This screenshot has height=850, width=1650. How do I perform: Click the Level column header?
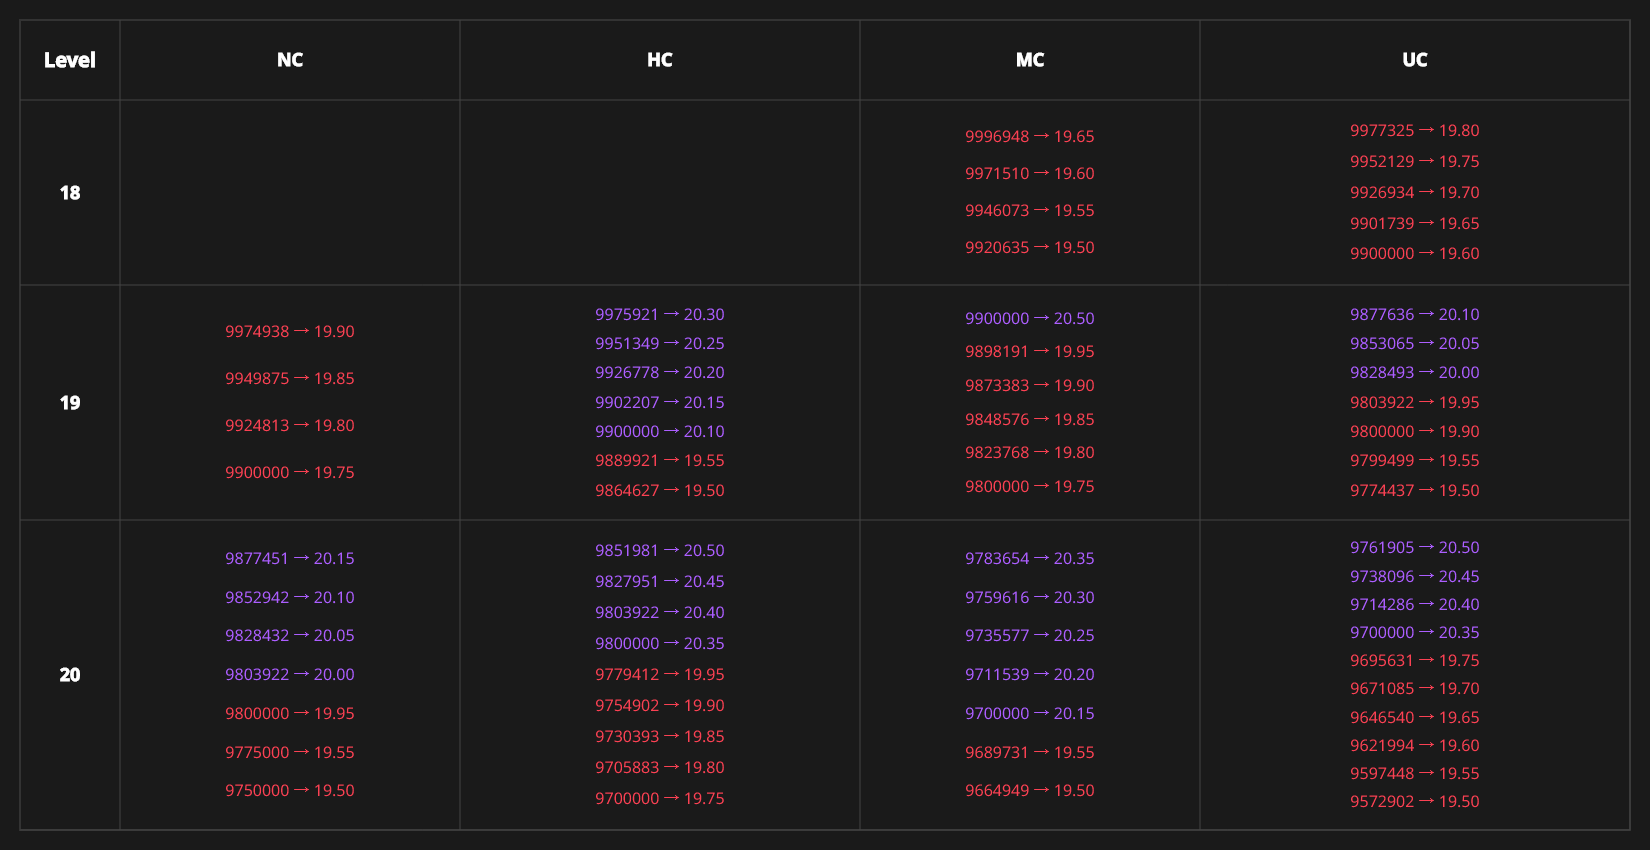click(x=69, y=60)
